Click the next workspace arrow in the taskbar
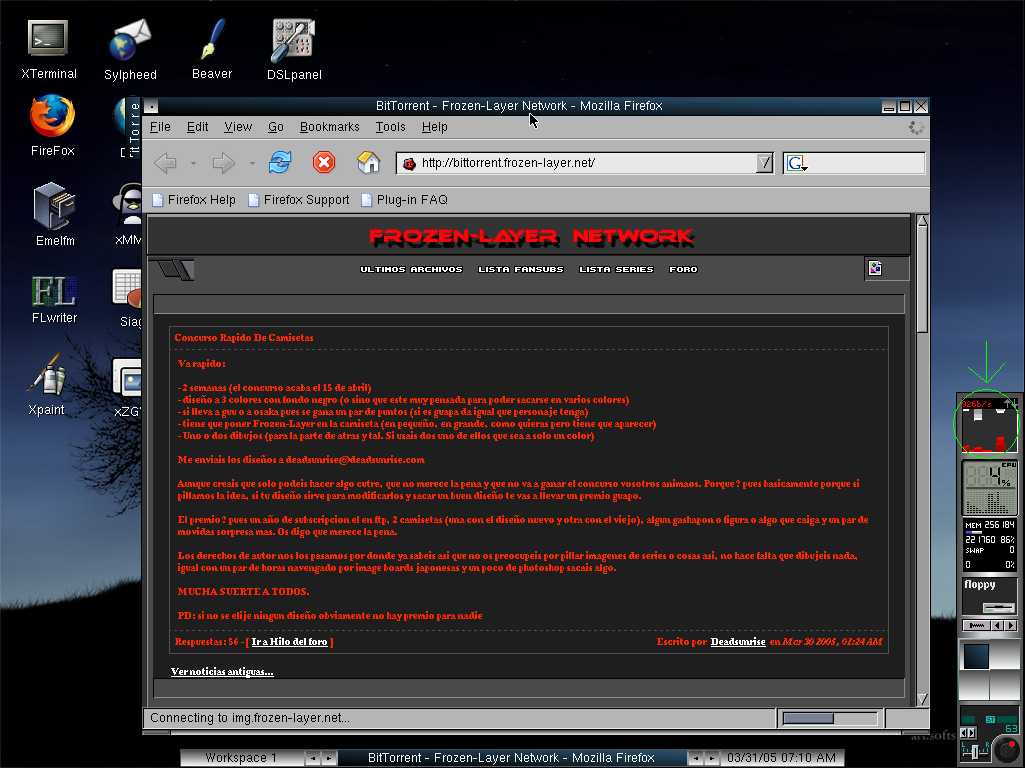This screenshot has height=768, width=1025. click(329, 758)
